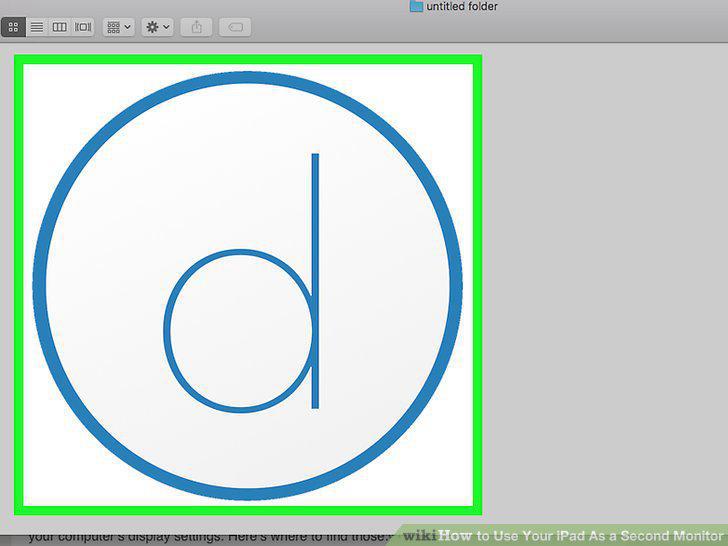Viewport: 728px width, 546px height.
Task: Click the Edit Tags toolbar button
Action: (235, 27)
